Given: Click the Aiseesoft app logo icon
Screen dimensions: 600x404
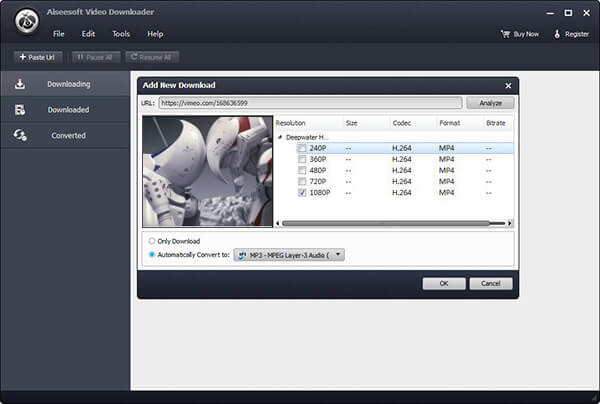Looking at the screenshot, I should click(x=26, y=21).
